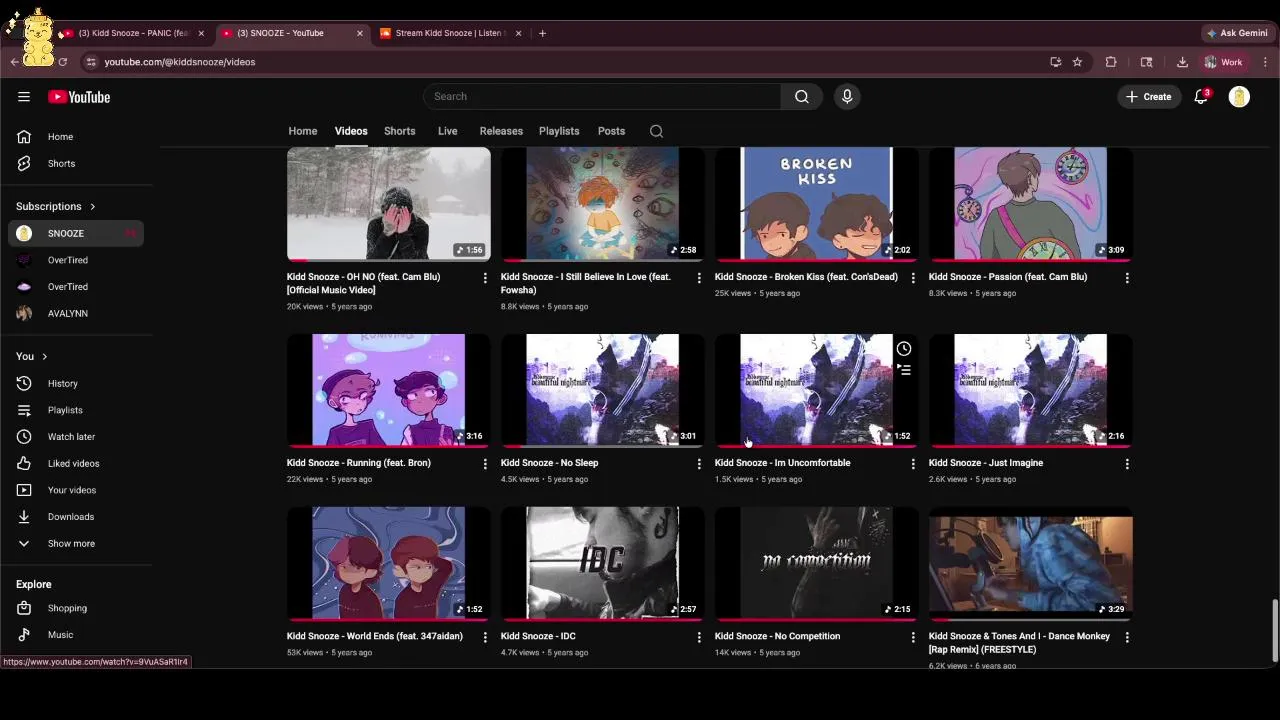Viewport: 1280px width, 720px height.
Task: Open the Work profile dropdown
Action: (x=1223, y=62)
